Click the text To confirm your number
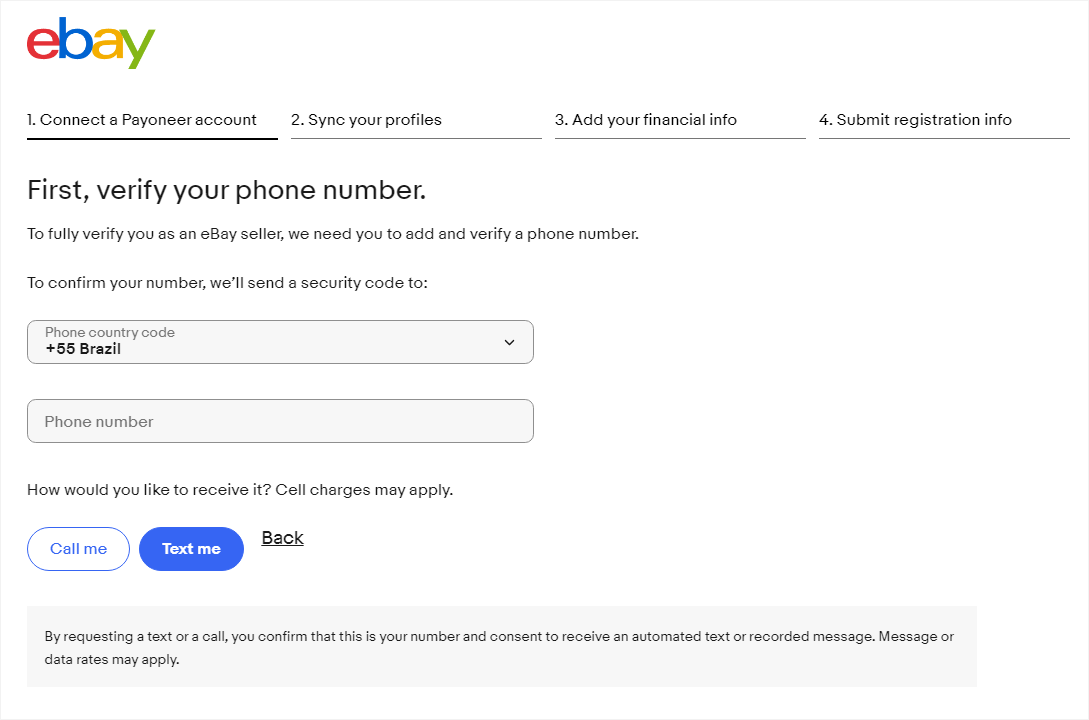 [x=227, y=283]
